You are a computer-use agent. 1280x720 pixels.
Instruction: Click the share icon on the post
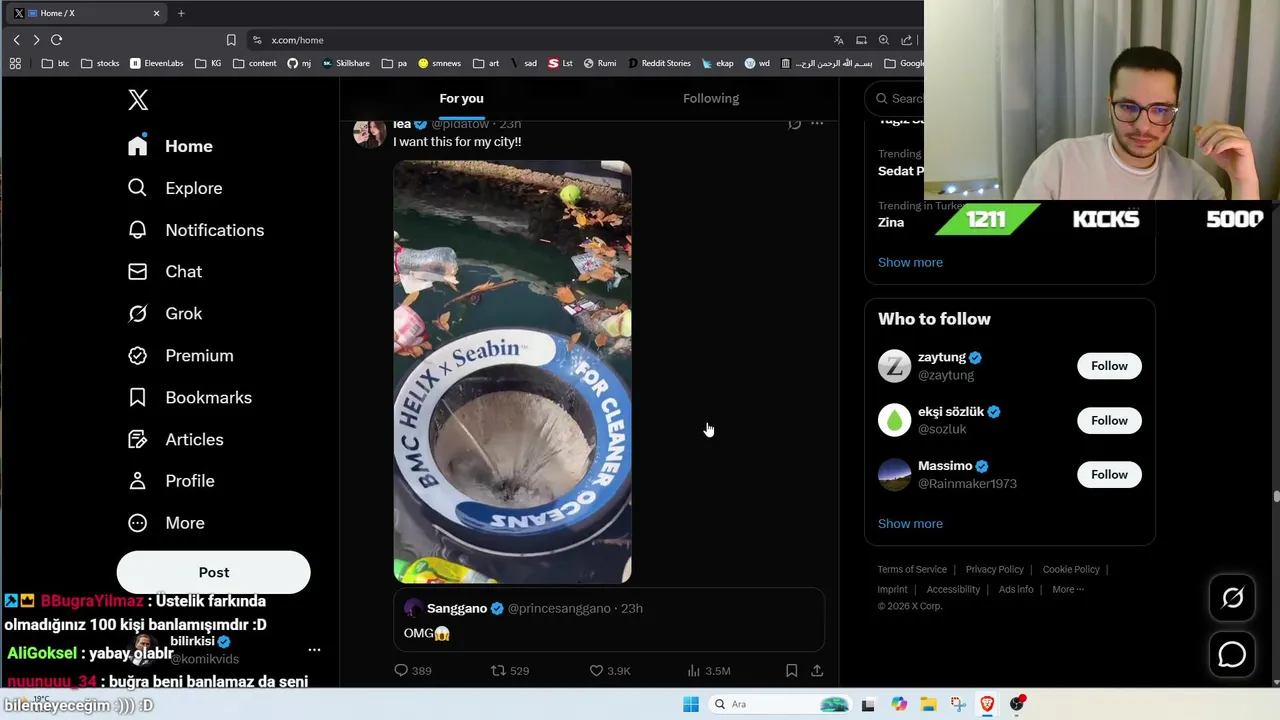click(x=817, y=670)
